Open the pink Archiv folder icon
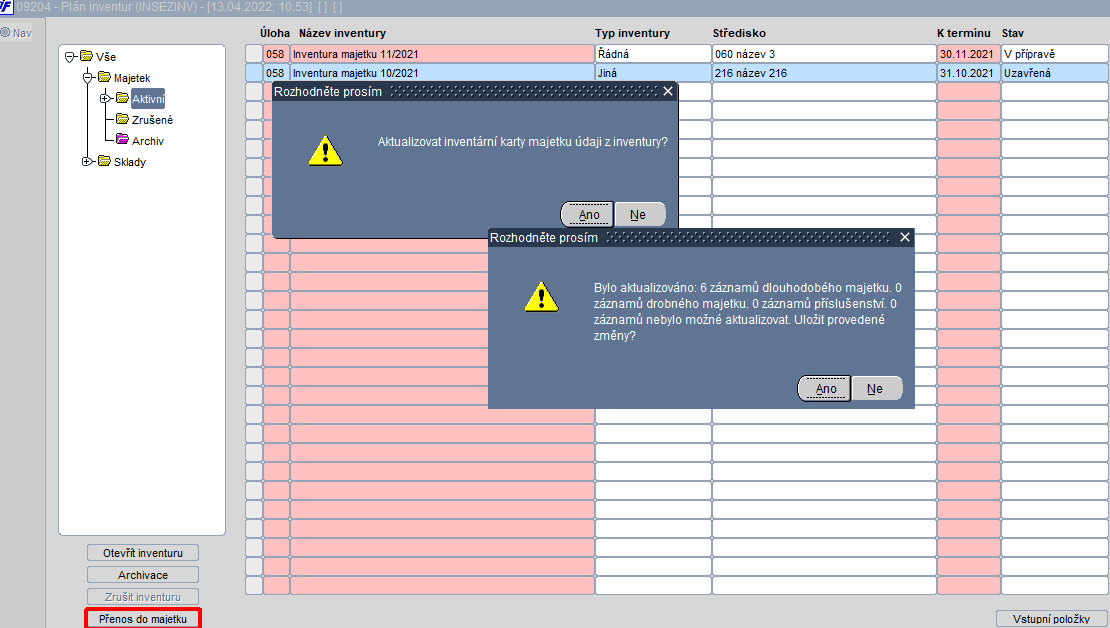Screen dimensions: 1110x628 tap(122, 139)
